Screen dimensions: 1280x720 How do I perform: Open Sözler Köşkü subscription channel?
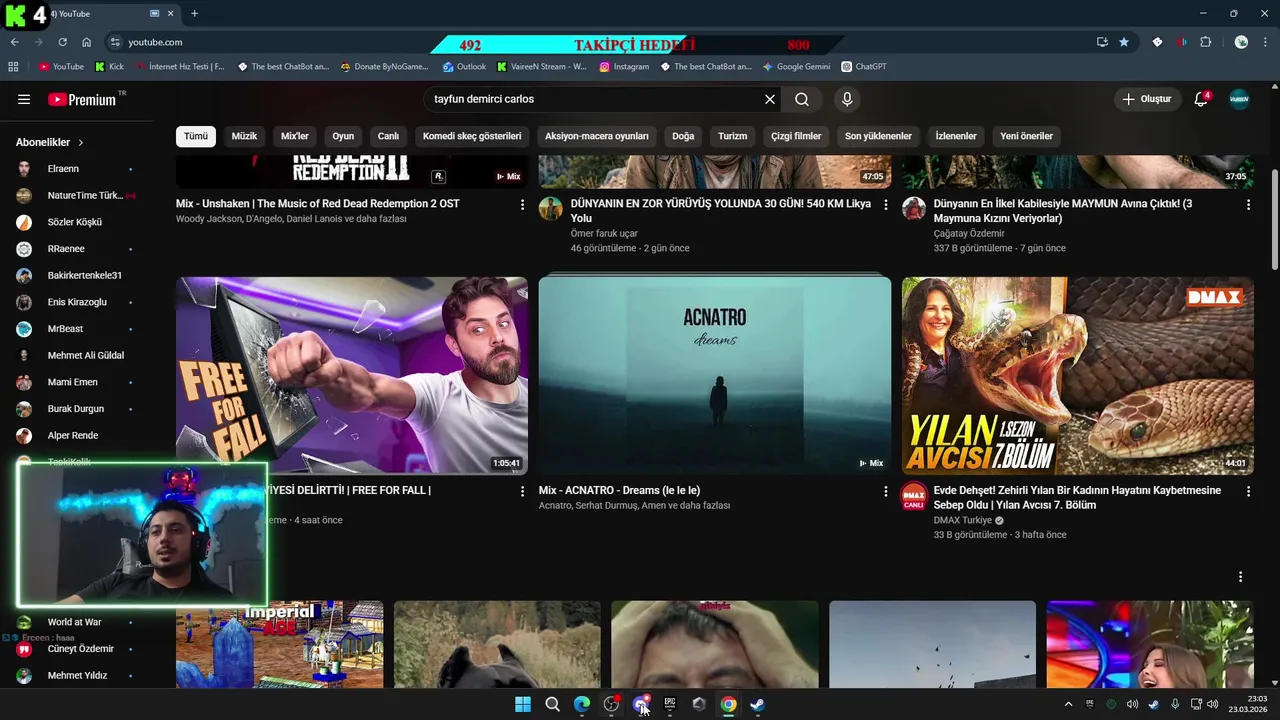tap(75, 222)
